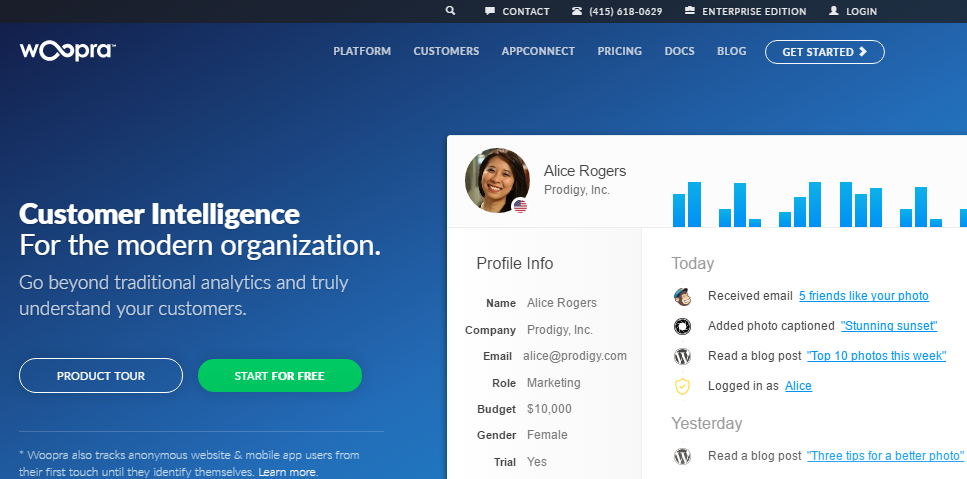Open 'Three tips for a better photo' link

tap(885, 456)
